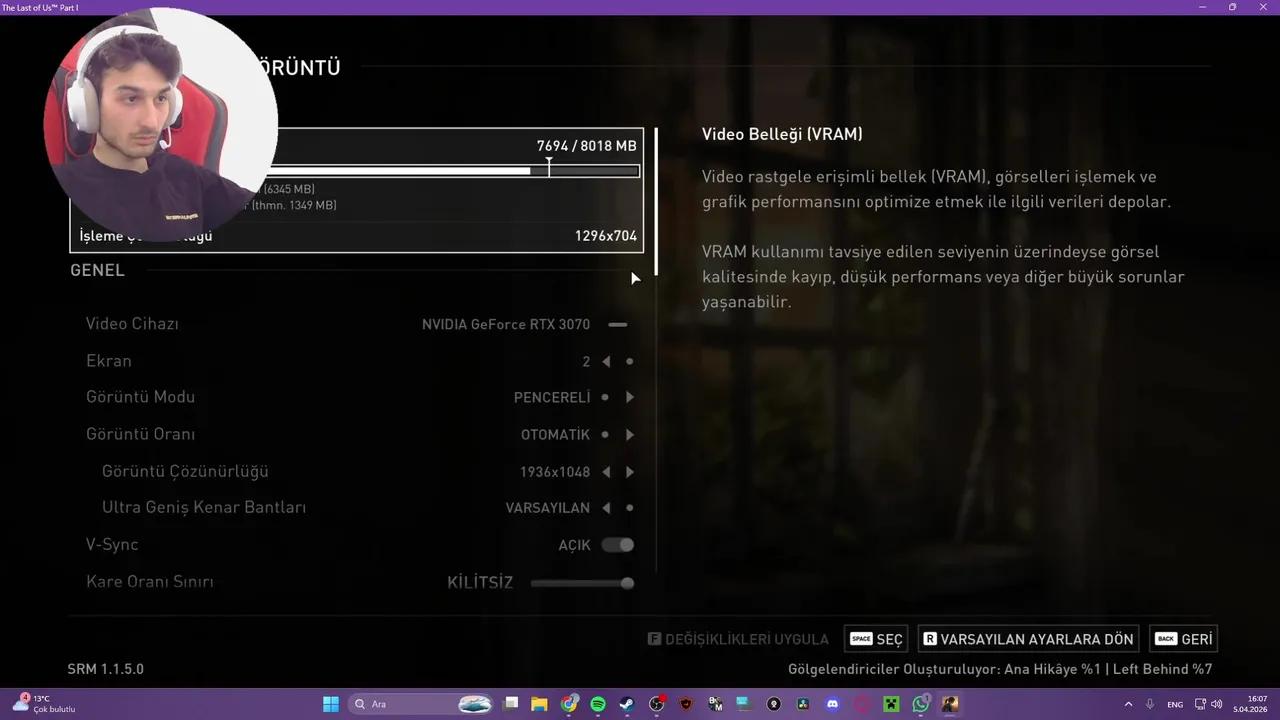
Task: Click the Video Cihazı NVIDIA selector
Action: pyautogui.click(x=618, y=324)
